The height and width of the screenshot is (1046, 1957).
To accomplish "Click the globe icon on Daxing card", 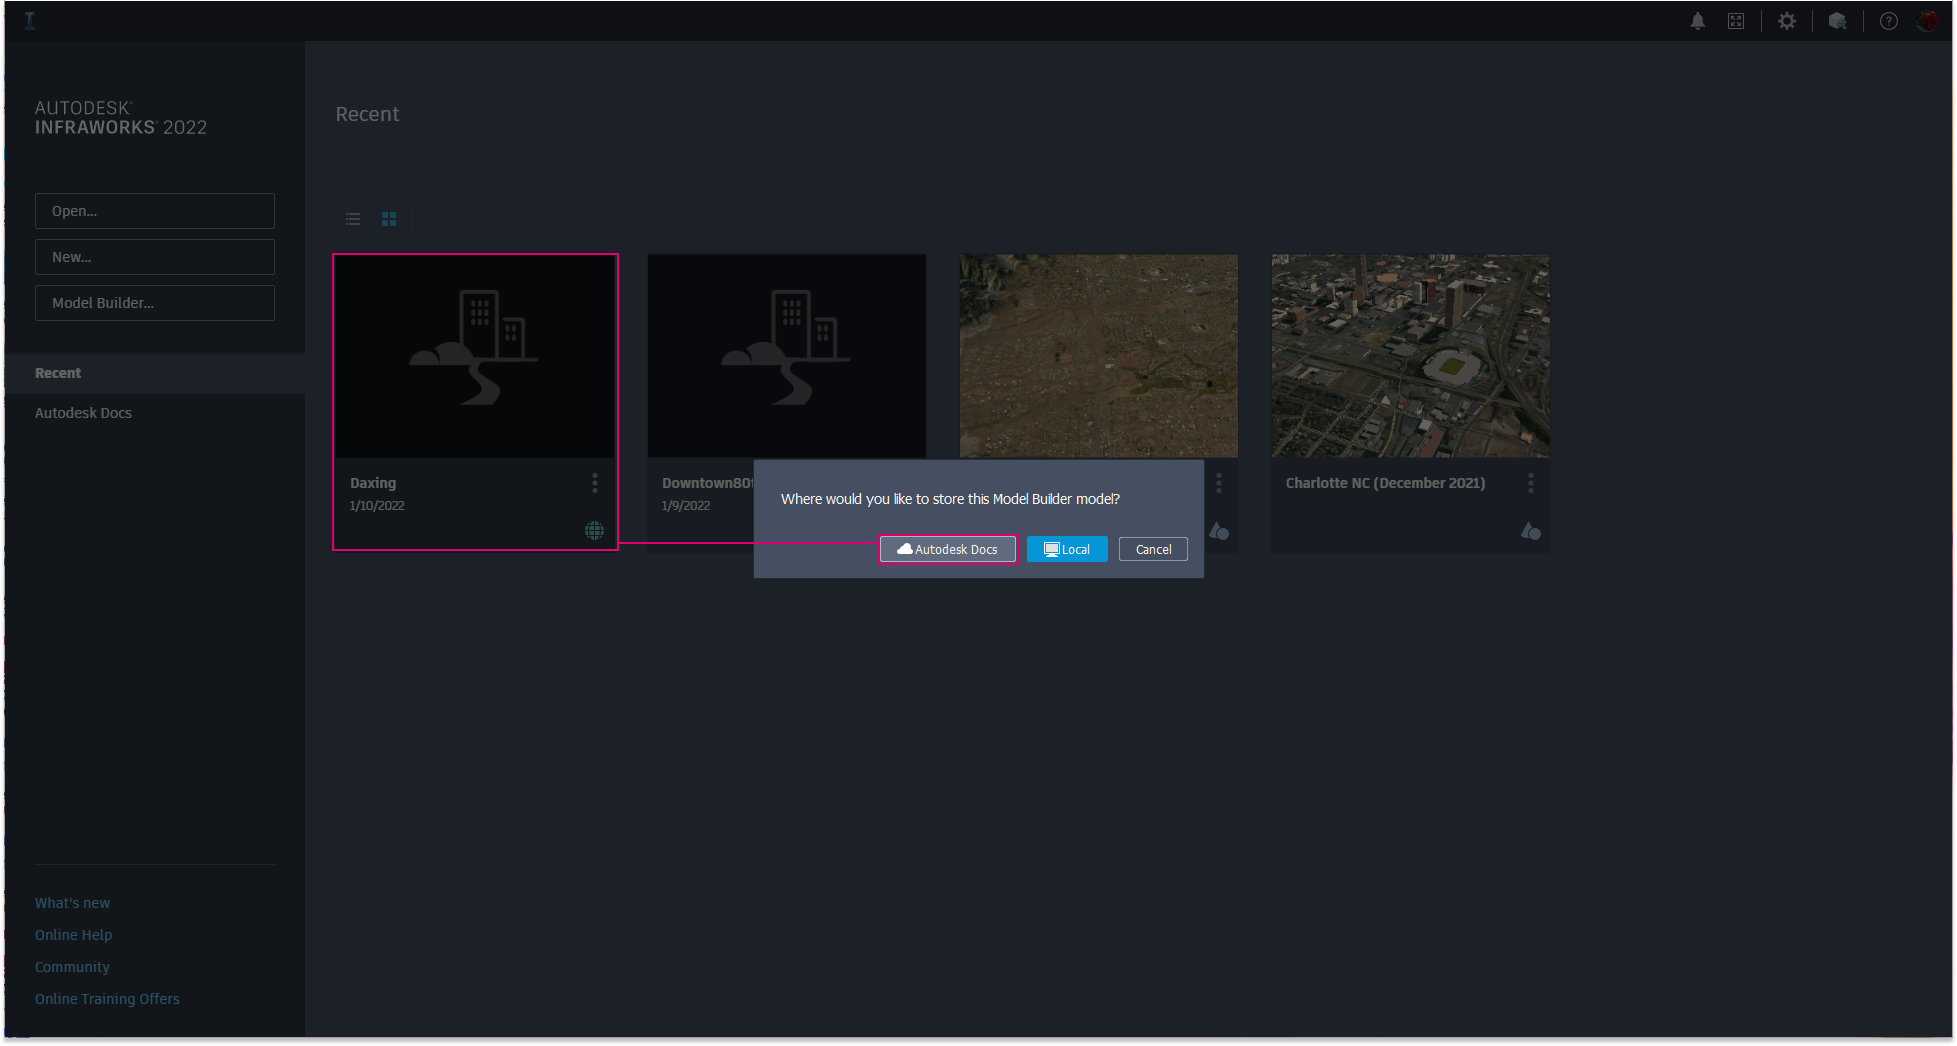I will (595, 530).
